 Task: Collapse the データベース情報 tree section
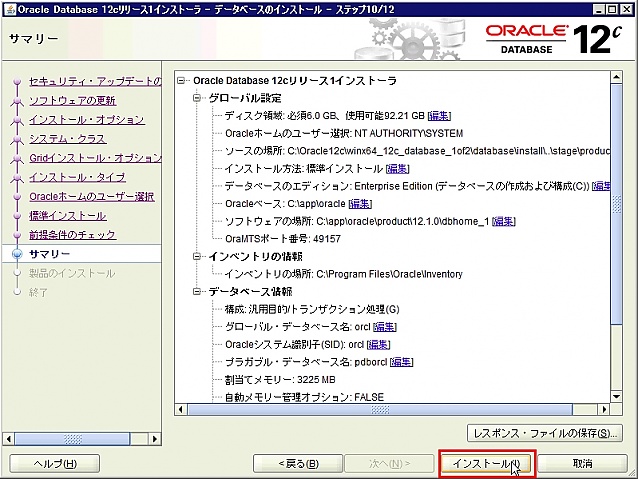point(197,291)
